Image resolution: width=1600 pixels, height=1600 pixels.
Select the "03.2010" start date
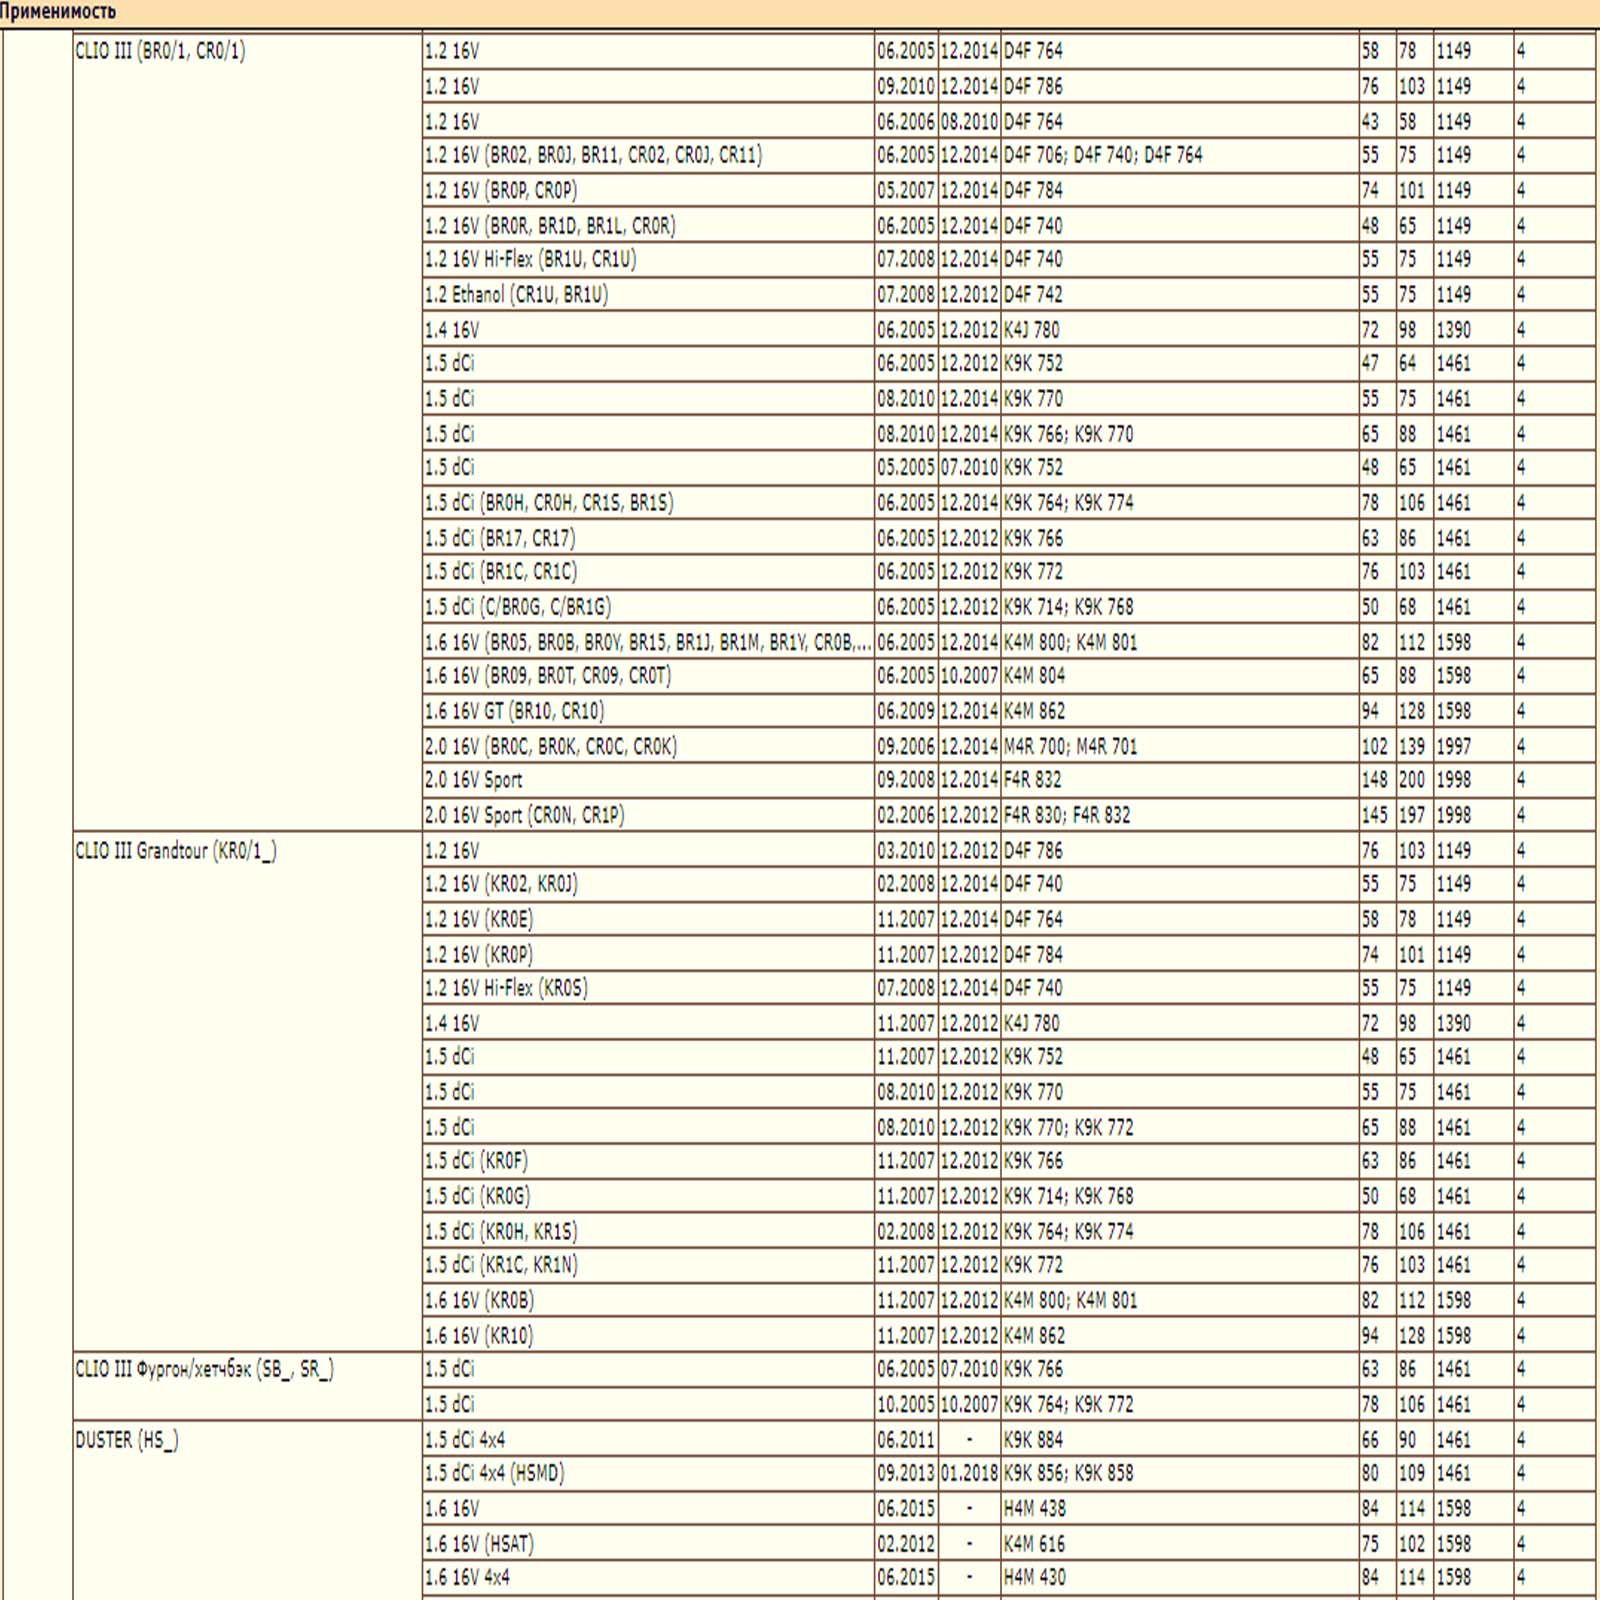pyautogui.click(x=906, y=851)
